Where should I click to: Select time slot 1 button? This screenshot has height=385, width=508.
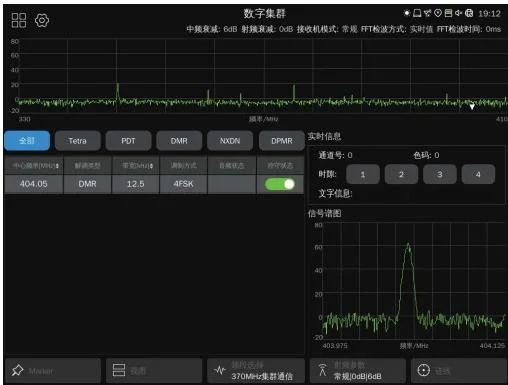363,174
